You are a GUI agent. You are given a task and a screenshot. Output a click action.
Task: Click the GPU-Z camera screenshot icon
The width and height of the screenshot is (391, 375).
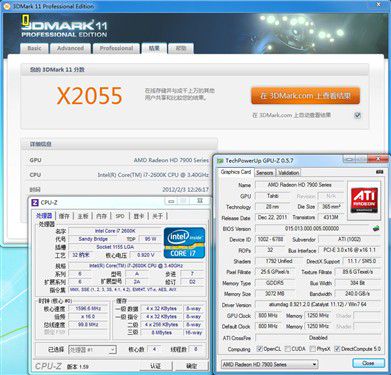[379, 172]
